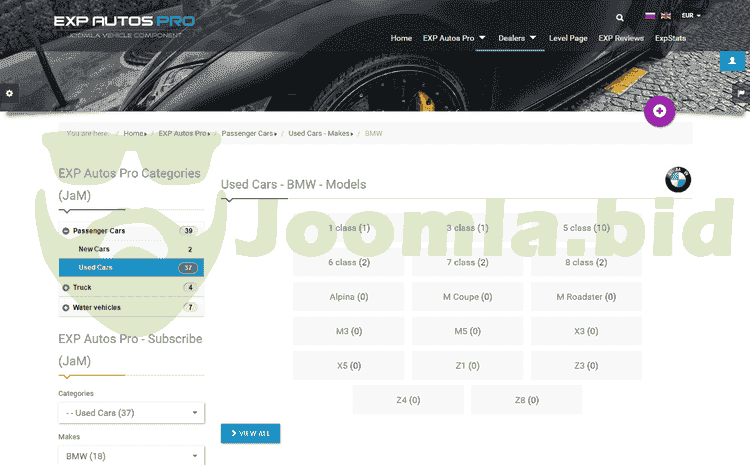Select the Z8 (0) model
The width and height of the screenshot is (750, 465).
coord(527,400)
